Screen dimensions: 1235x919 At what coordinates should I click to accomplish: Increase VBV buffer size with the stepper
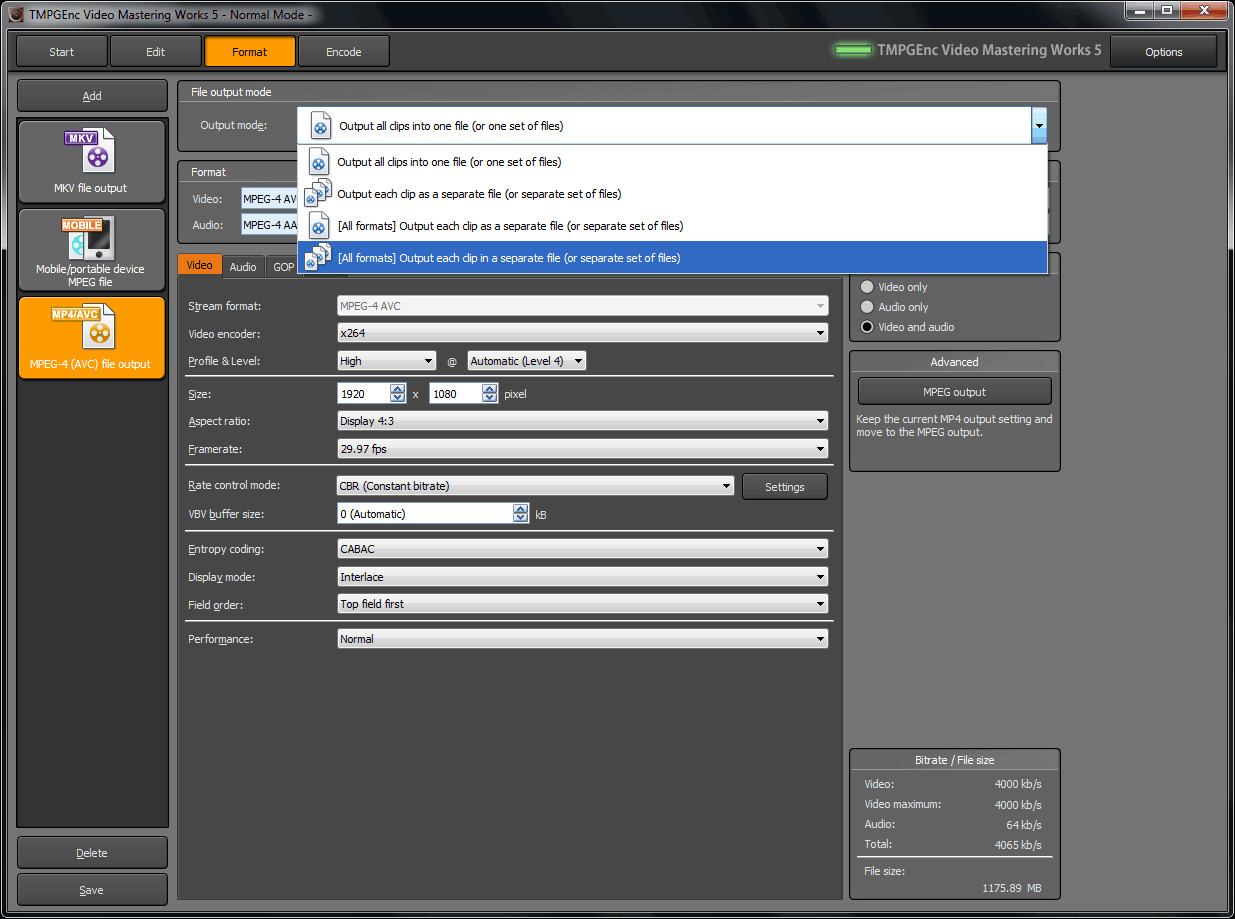520,507
